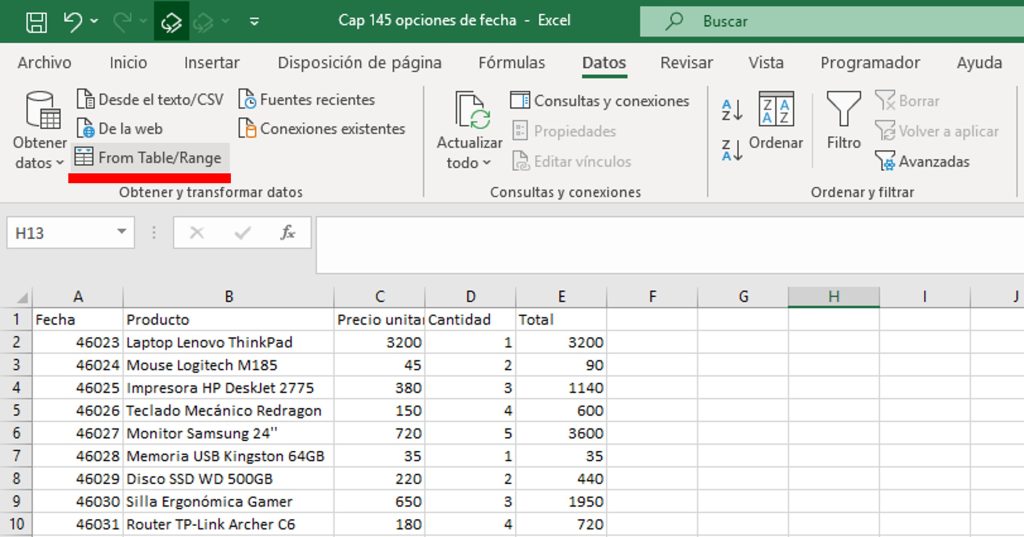Click the cell "Total"
Viewport: 1024px width, 537px height.
pos(561,319)
